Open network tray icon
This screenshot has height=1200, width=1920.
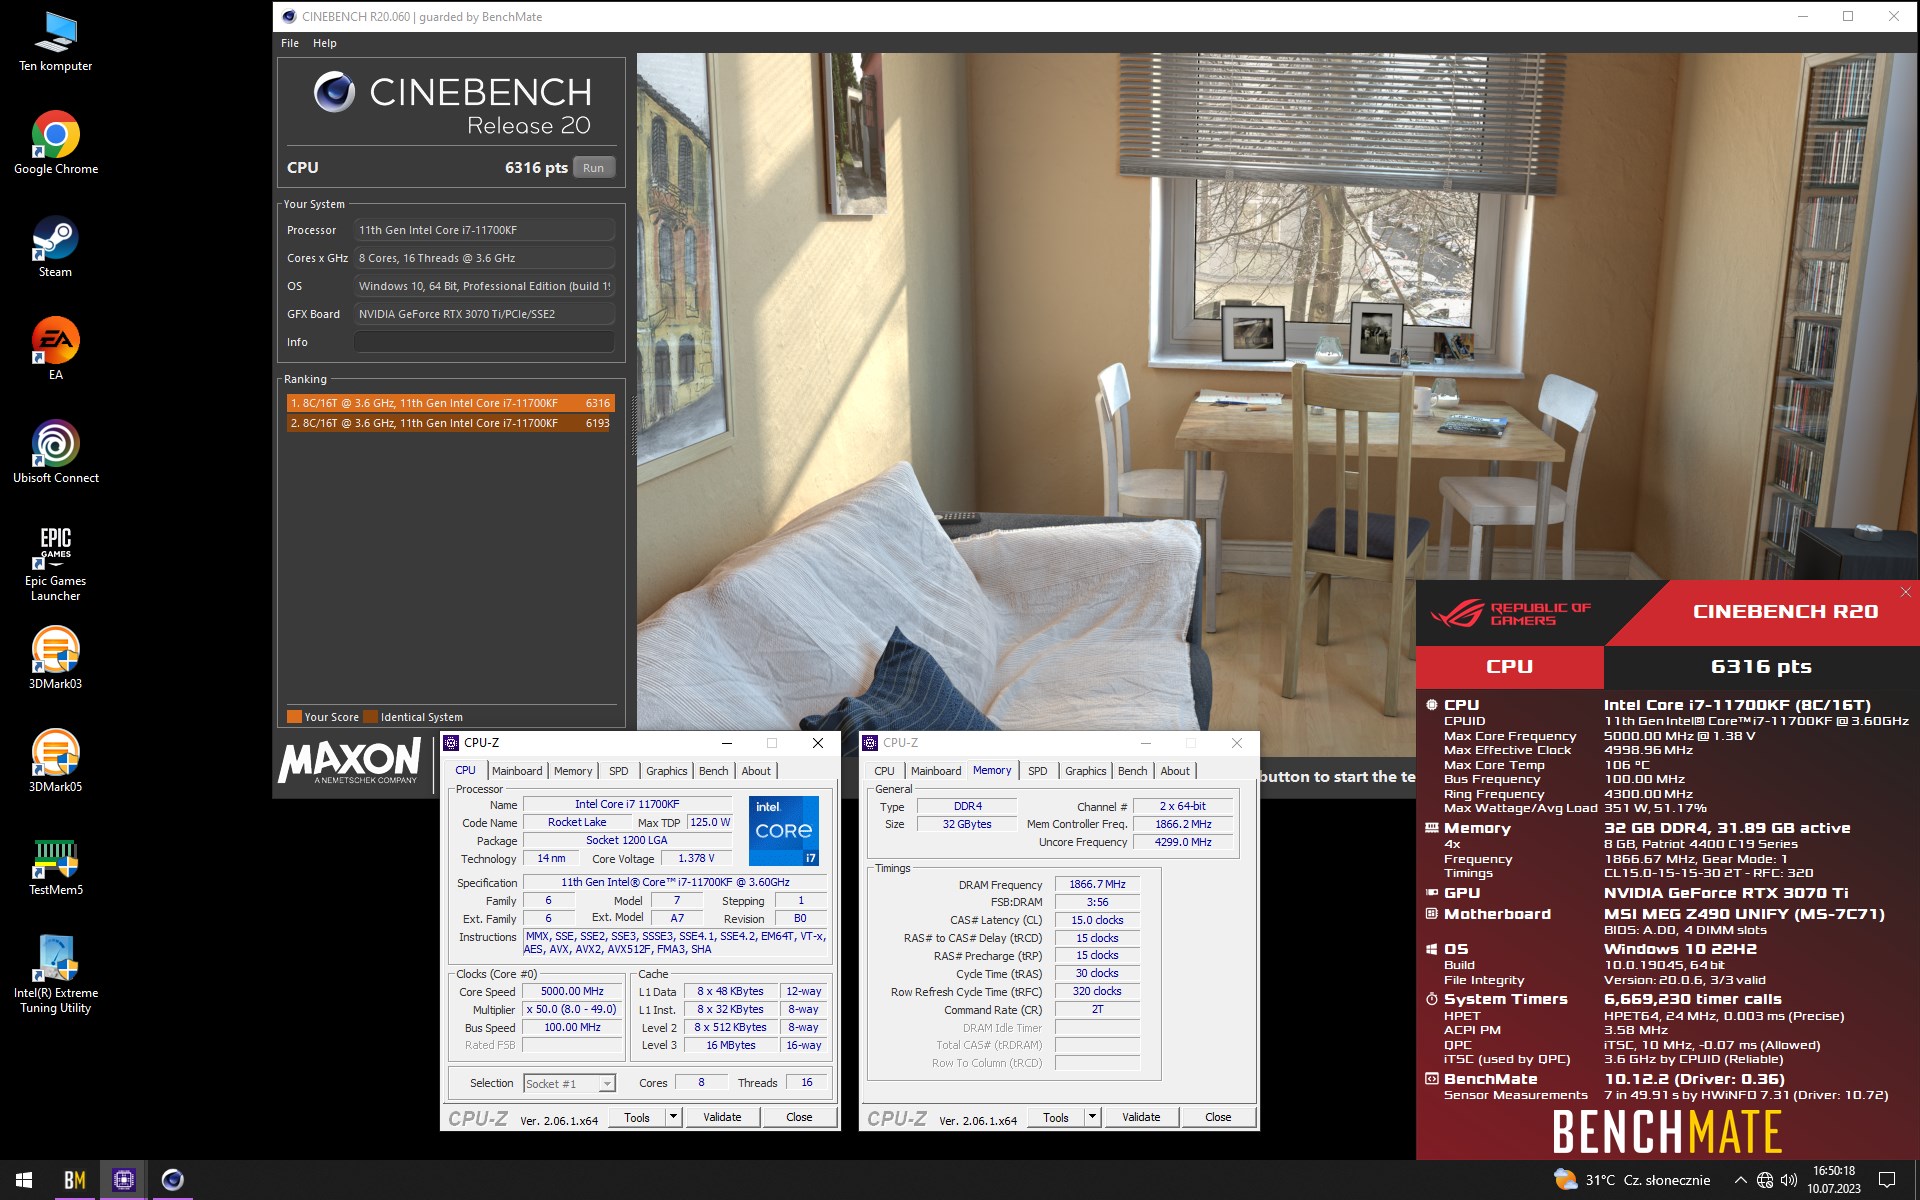(1765, 1180)
